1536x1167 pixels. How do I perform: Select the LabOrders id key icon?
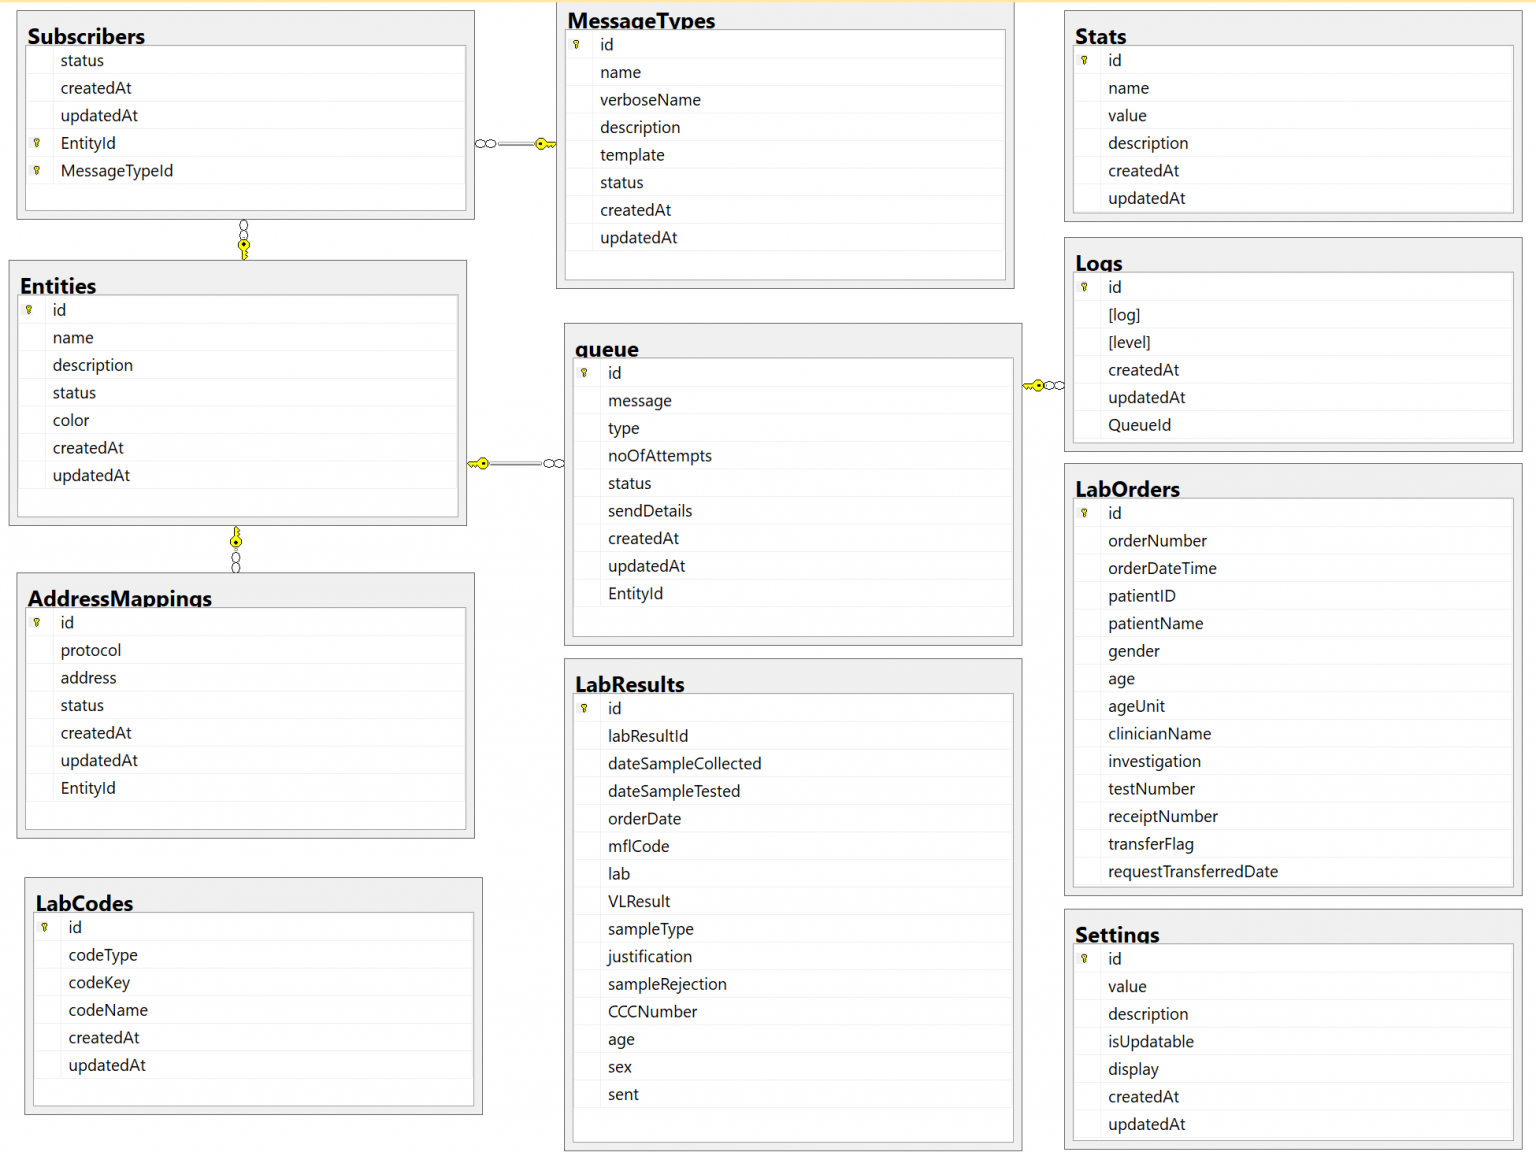click(1085, 514)
